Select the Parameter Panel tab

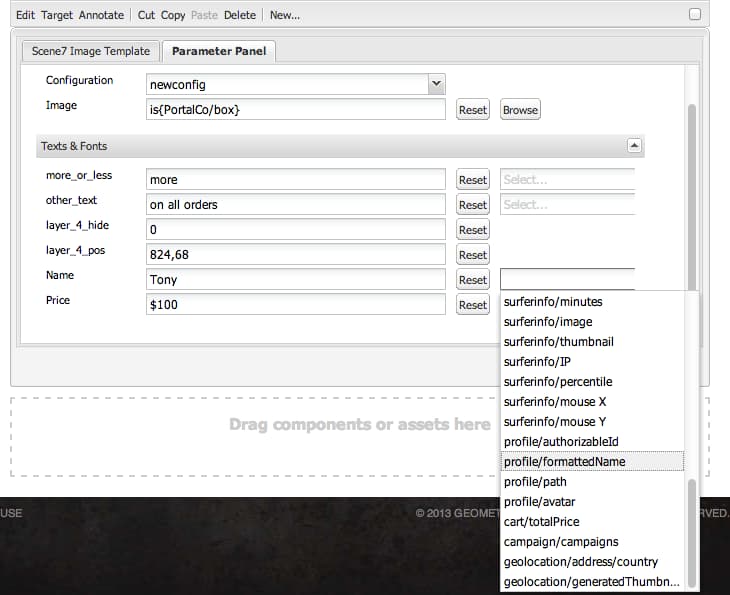[219, 51]
